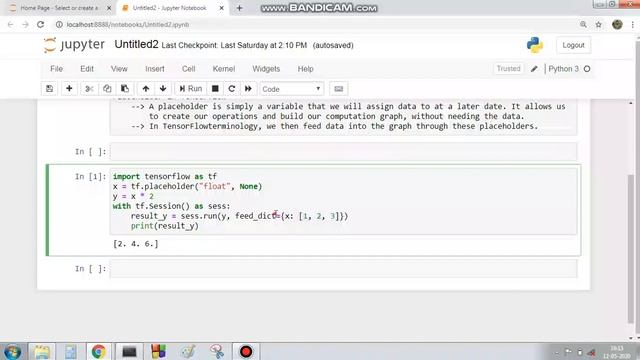
Task: Open the command palette keyboard icon
Action: pos(338,89)
